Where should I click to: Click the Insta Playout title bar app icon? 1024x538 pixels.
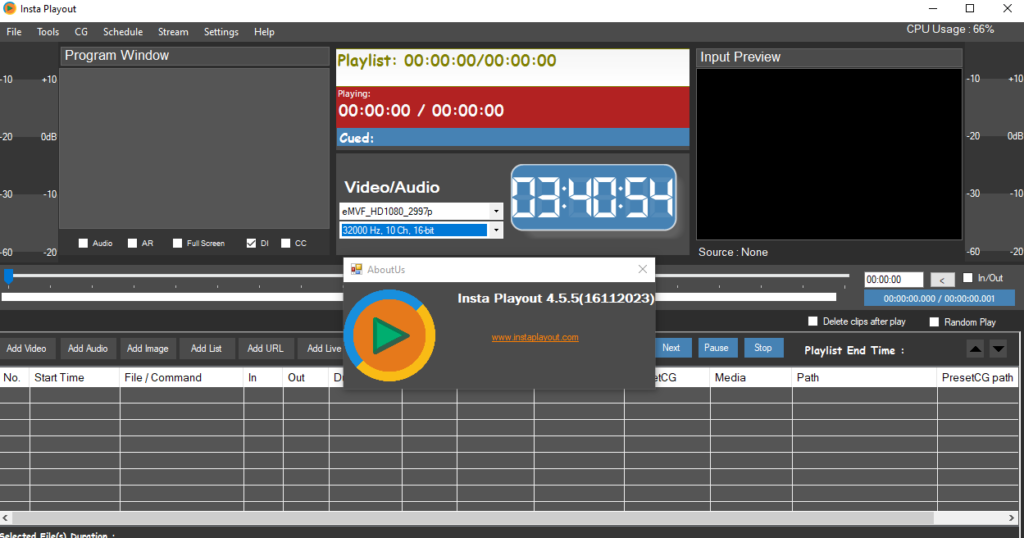(x=9, y=9)
